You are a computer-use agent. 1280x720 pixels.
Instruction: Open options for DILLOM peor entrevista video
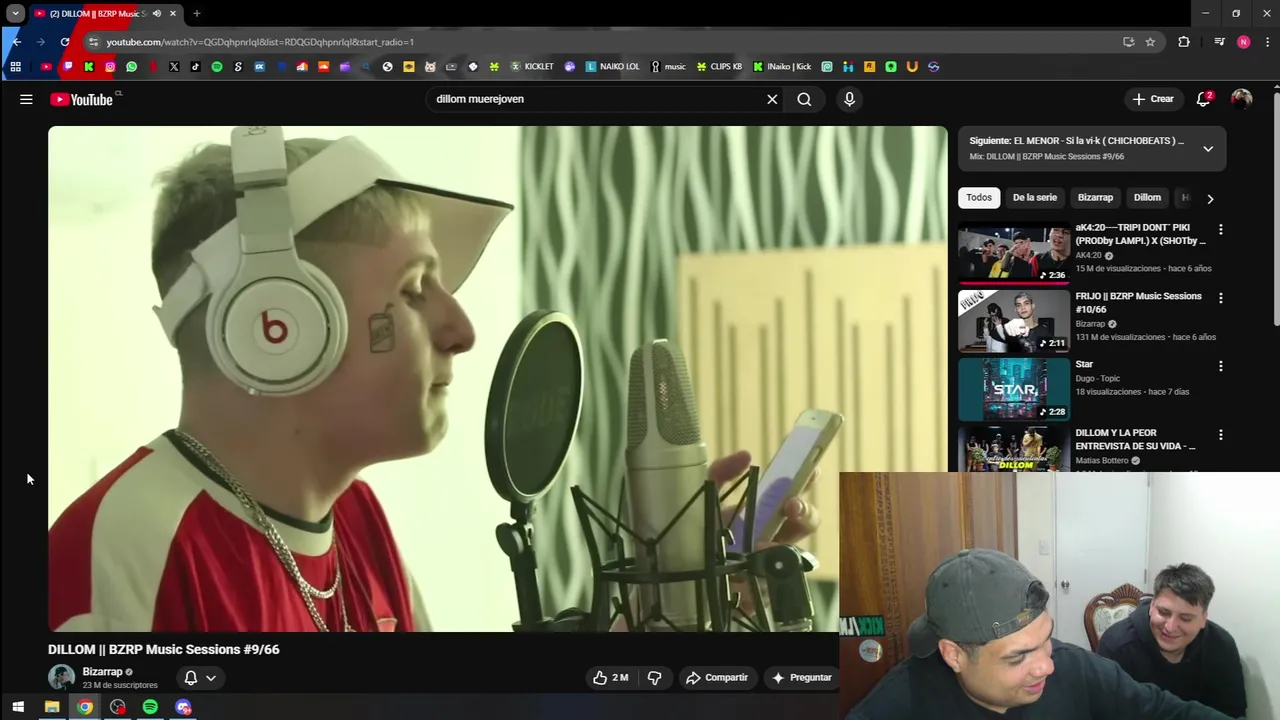[x=1220, y=435]
